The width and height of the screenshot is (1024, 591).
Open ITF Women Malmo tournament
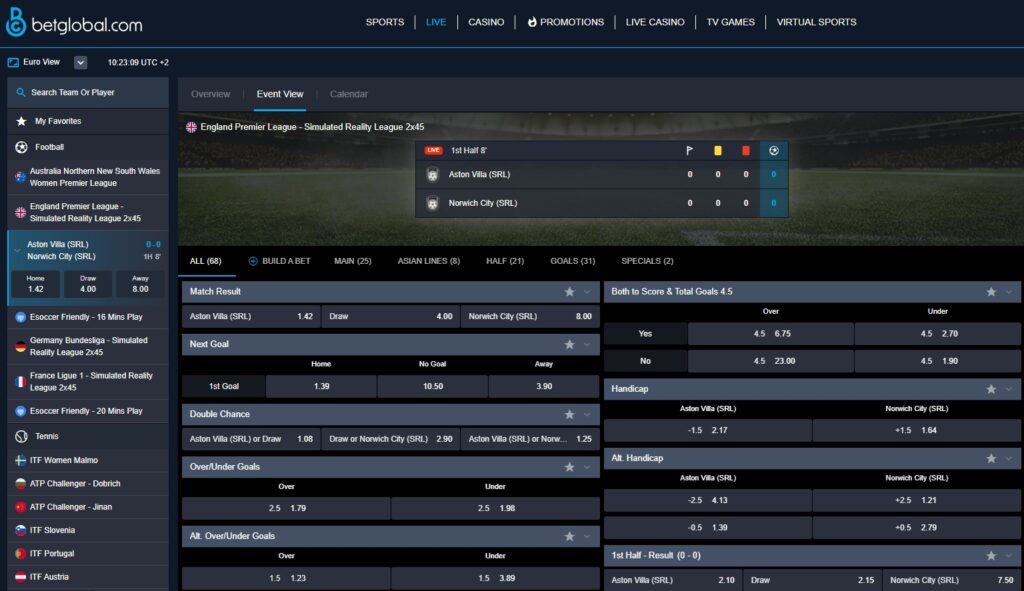(88, 460)
